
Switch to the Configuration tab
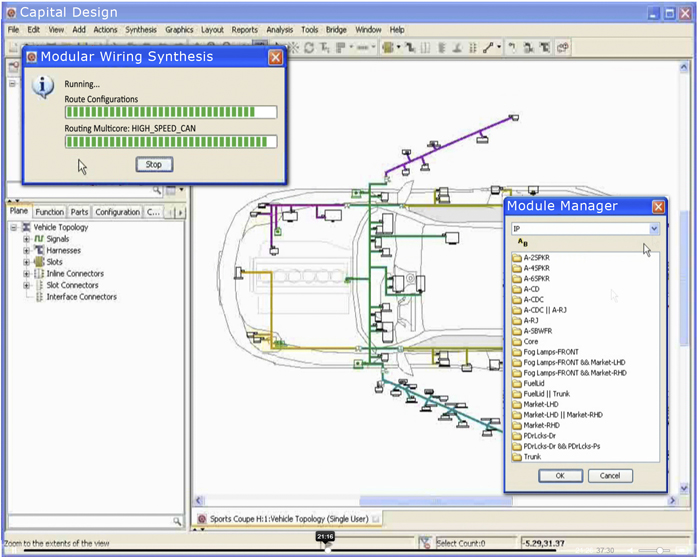pyautogui.click(x=117, y=212)
